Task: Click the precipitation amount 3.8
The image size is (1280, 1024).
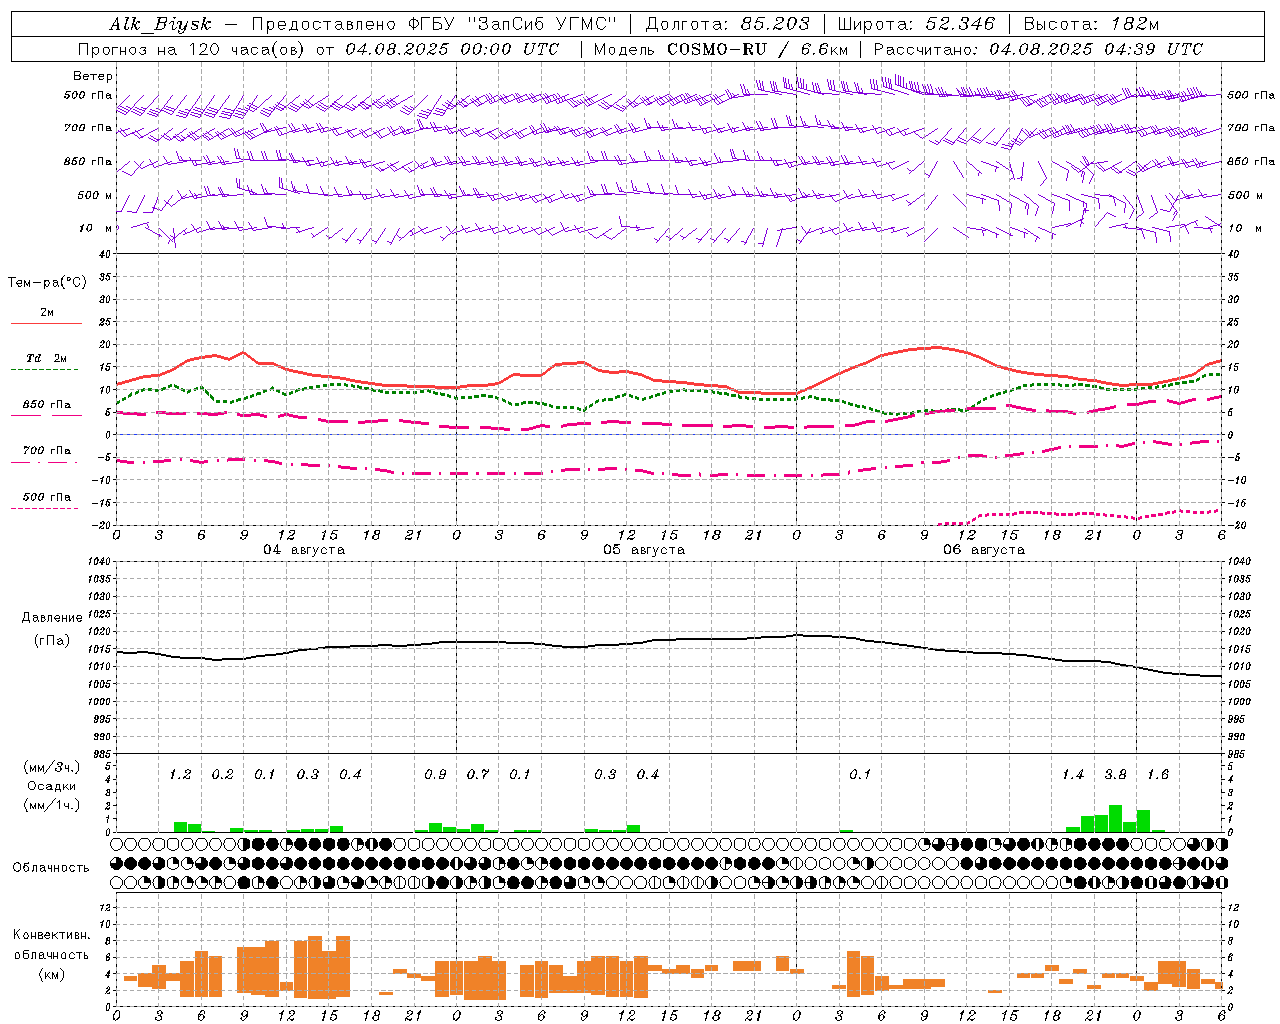Action: [x=1115, y=775]
